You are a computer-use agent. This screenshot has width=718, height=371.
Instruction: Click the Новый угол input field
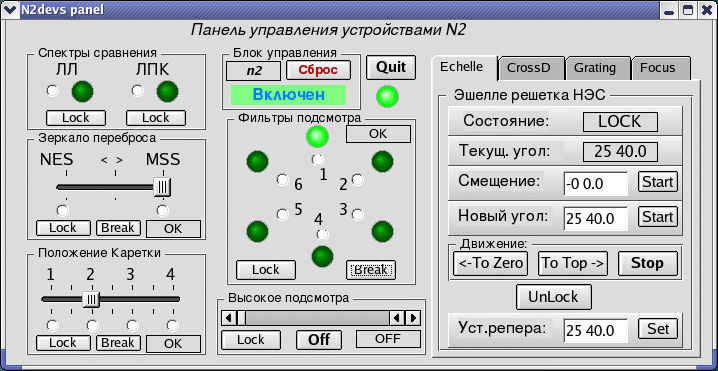point(596,219)
